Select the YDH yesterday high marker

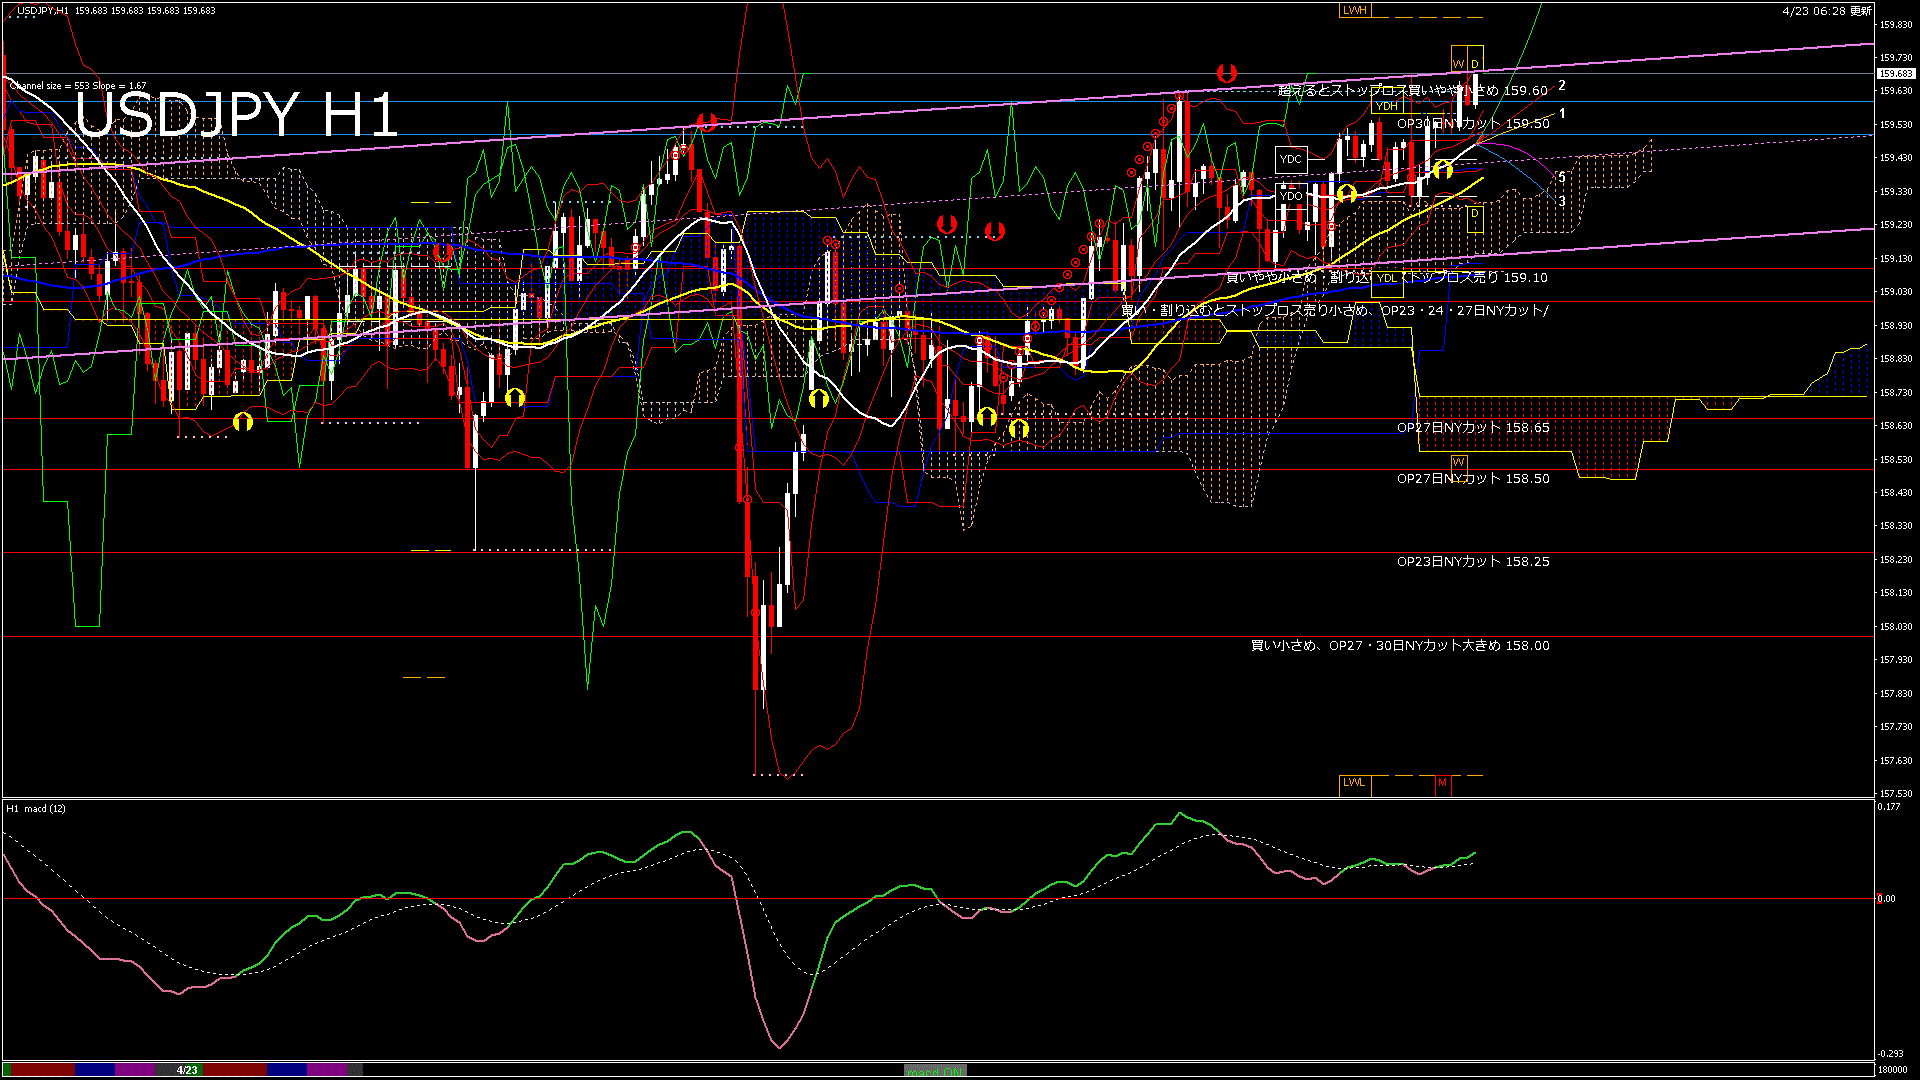click(x=1386, y=106)
